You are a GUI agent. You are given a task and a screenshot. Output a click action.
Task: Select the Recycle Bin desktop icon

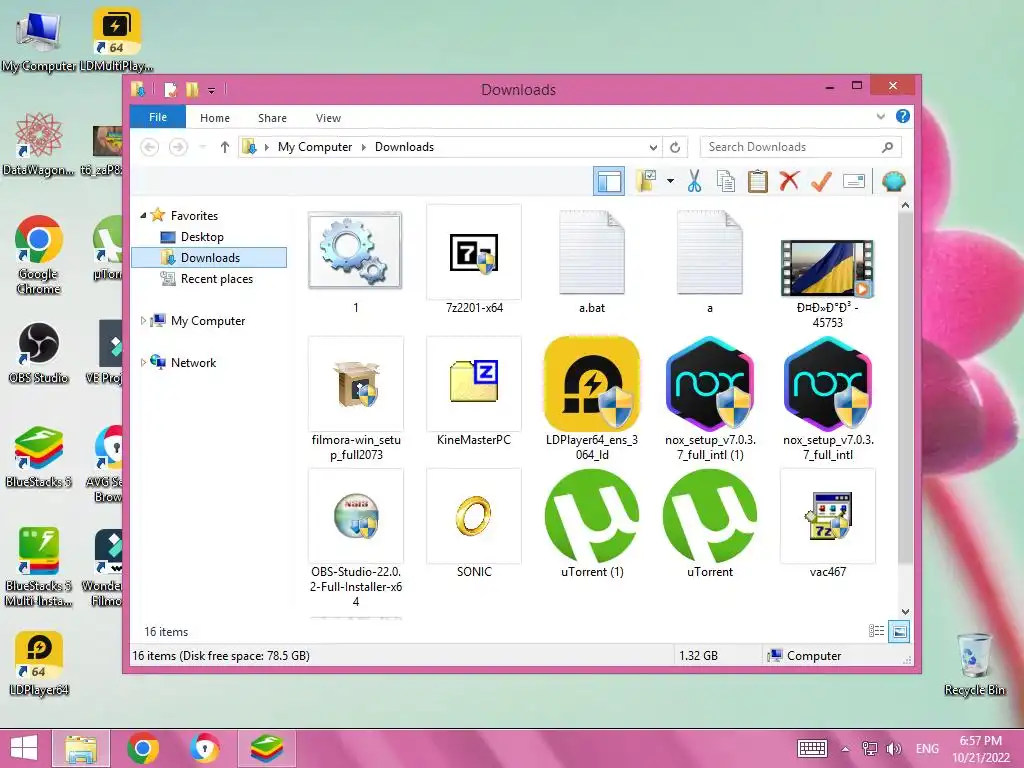(x=974, y=664)
